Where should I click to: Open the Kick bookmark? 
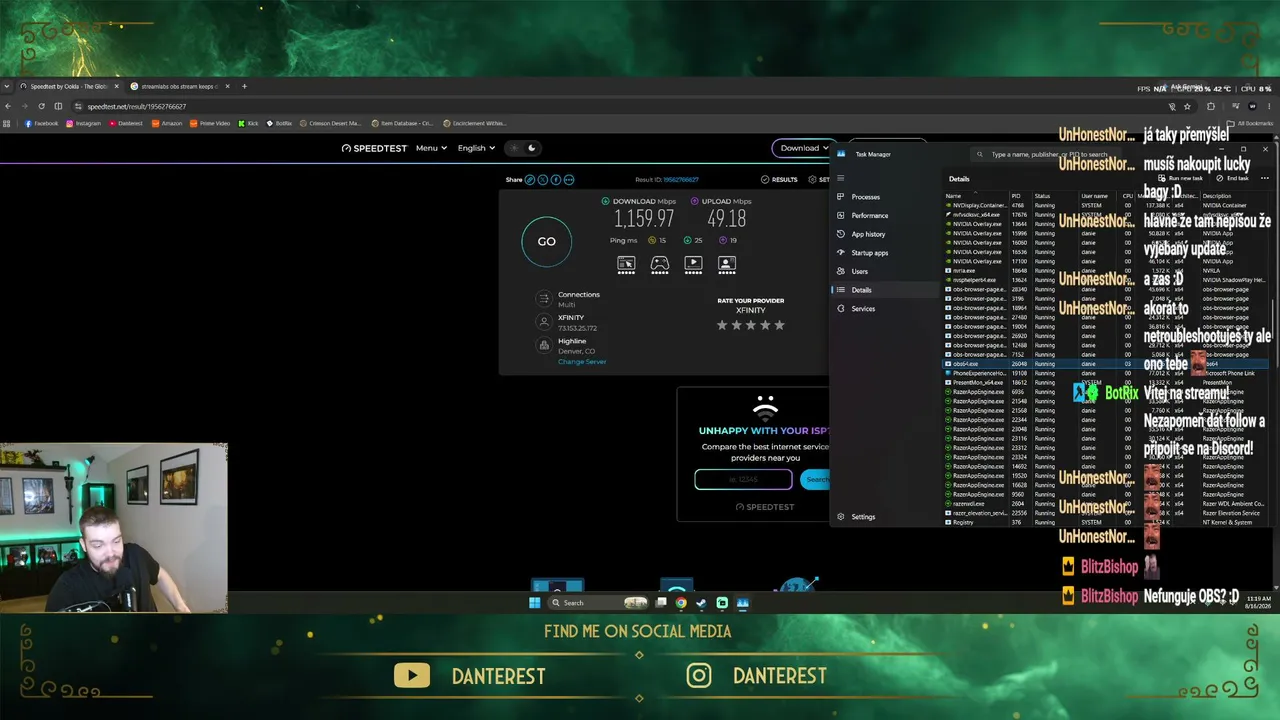pyautogui.click(x=248, y=124)
